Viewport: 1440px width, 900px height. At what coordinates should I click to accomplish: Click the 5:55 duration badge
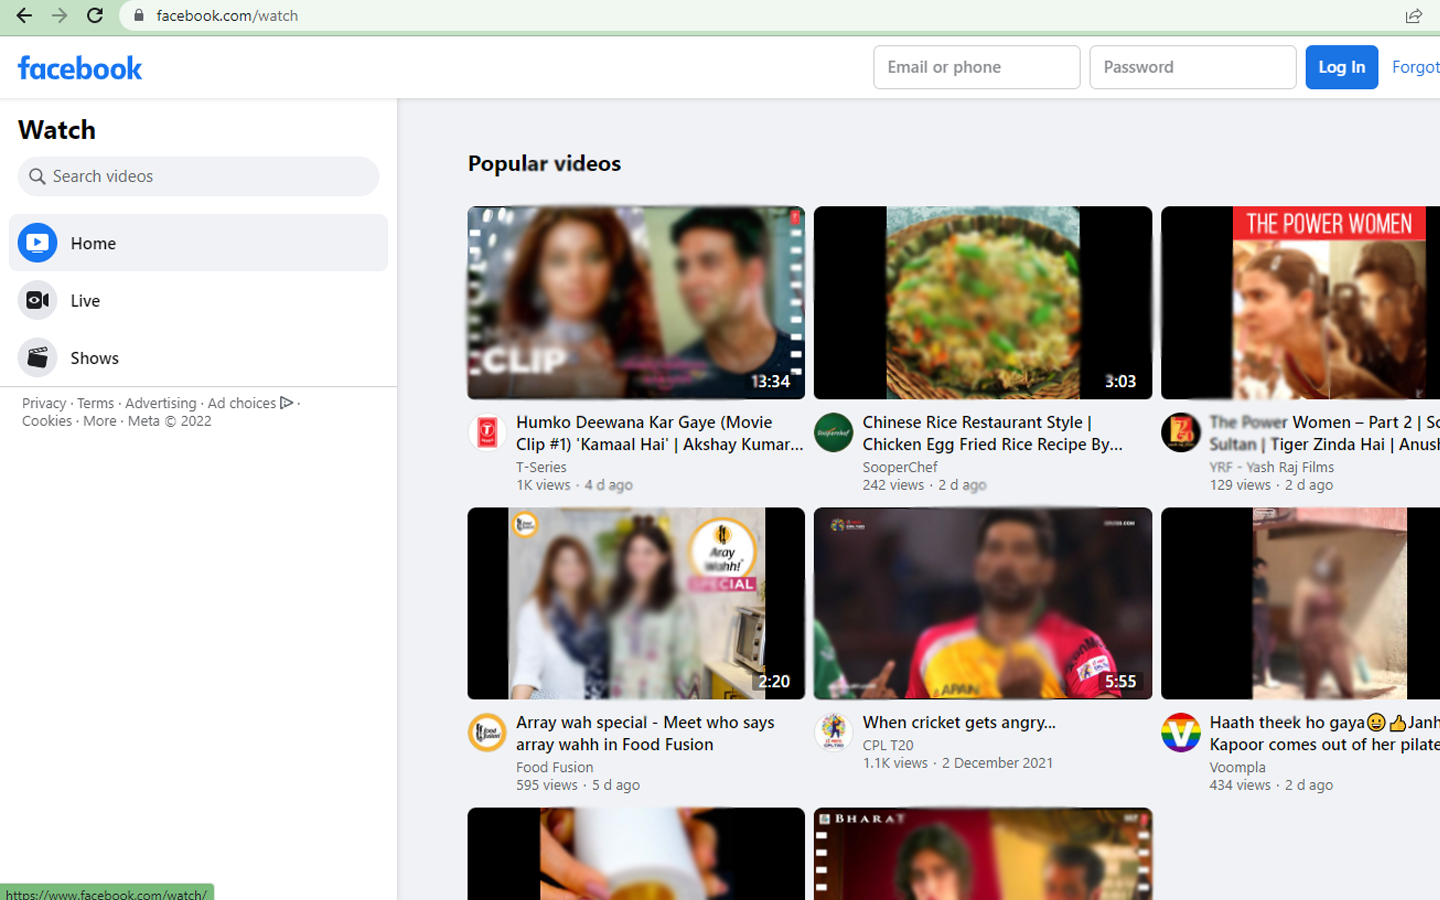pos(1120,681)
